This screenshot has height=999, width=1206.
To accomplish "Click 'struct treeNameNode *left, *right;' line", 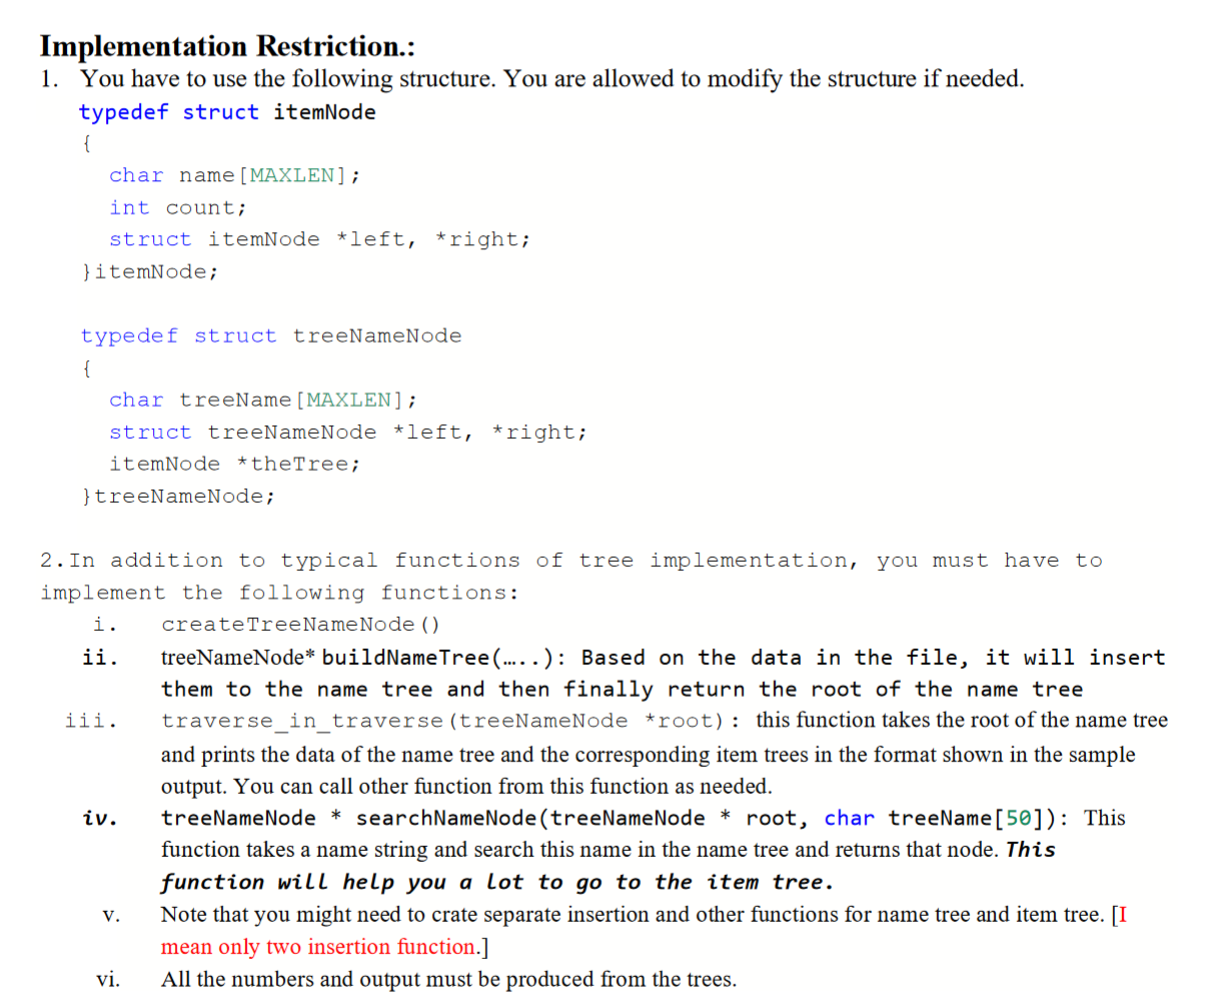I will click(348, 432).
